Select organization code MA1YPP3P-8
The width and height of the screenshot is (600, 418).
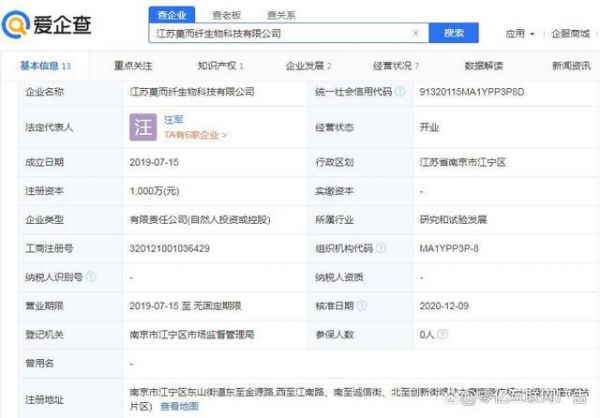(x=449, y=248)
